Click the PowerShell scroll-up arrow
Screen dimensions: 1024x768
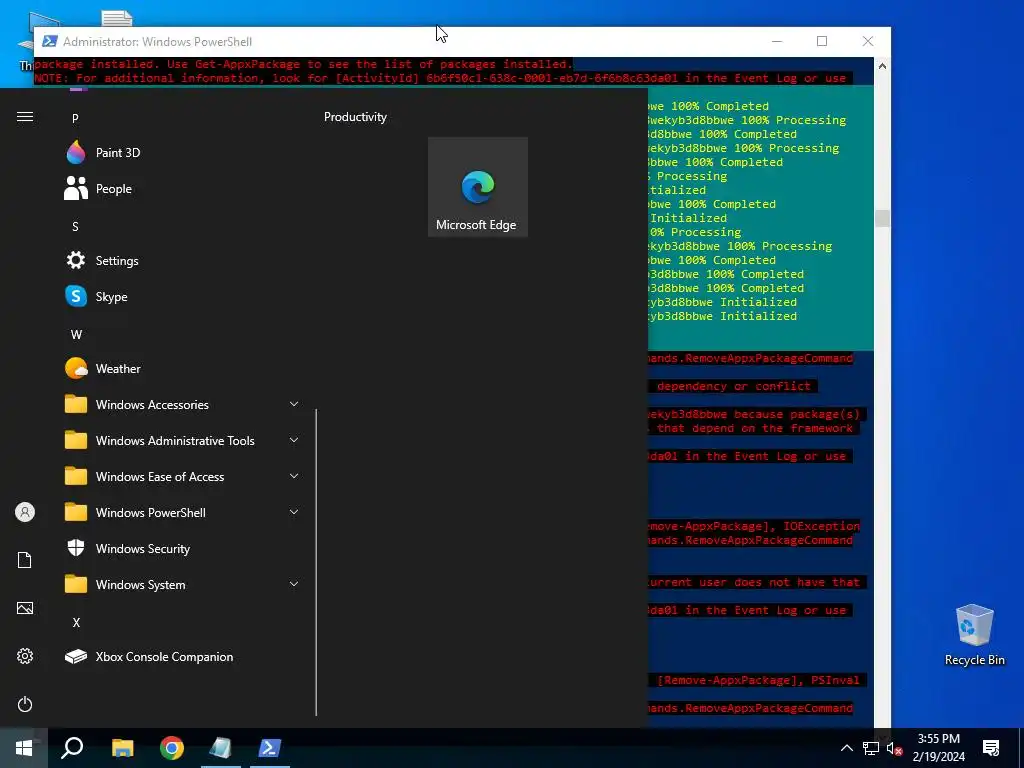pyautogui.click(x=882, y=66)
